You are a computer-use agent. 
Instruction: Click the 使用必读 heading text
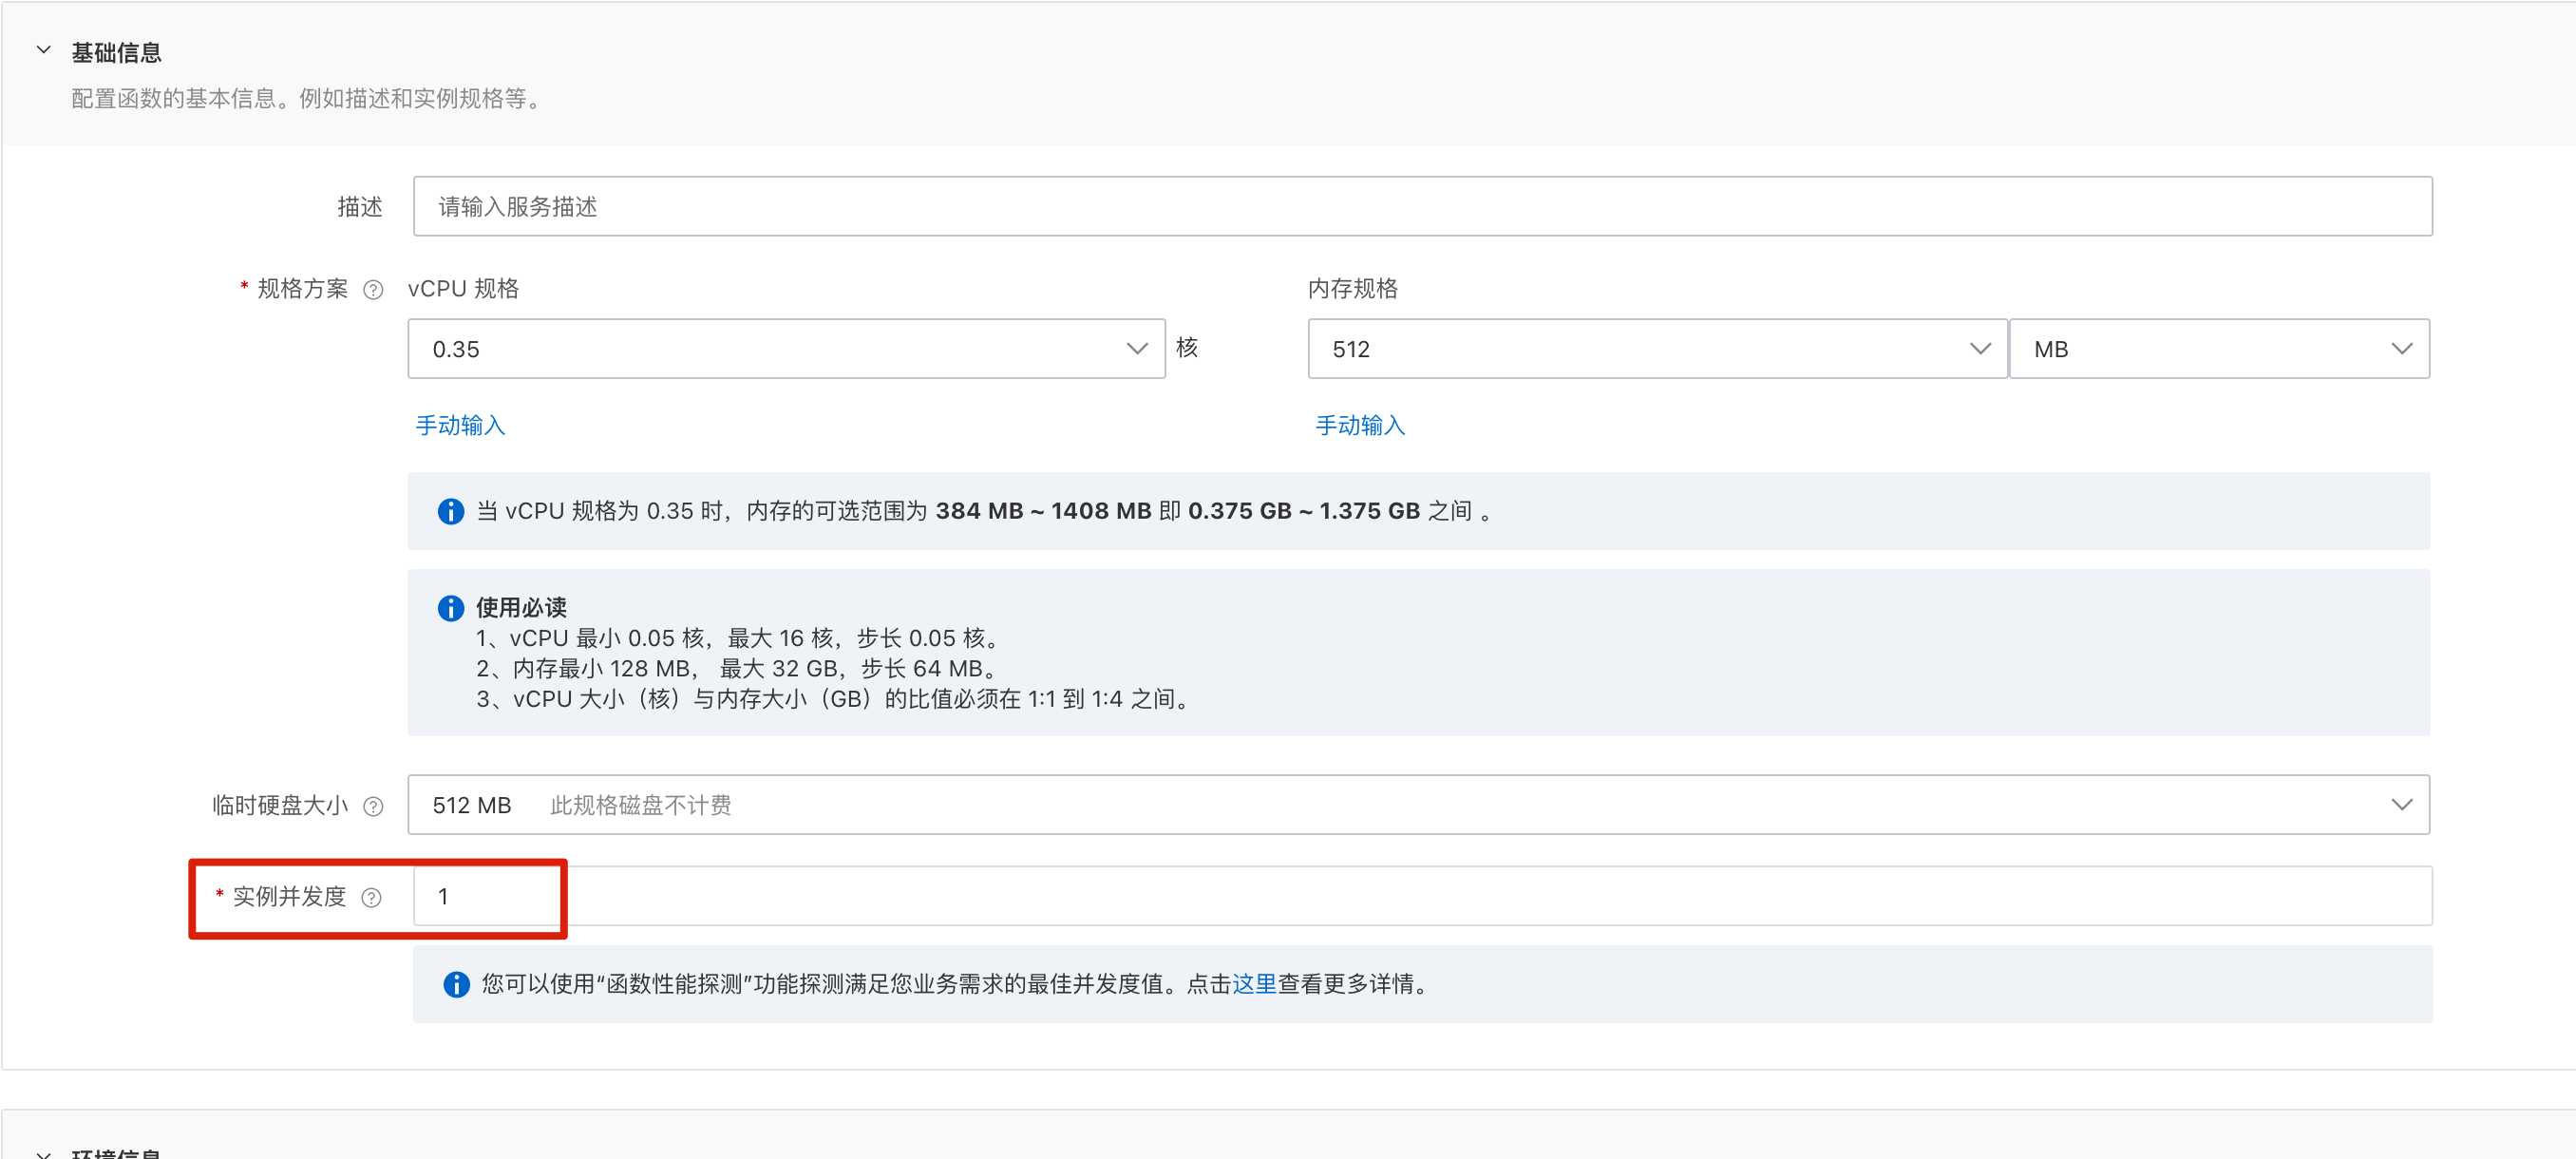(x=521, y=607)
